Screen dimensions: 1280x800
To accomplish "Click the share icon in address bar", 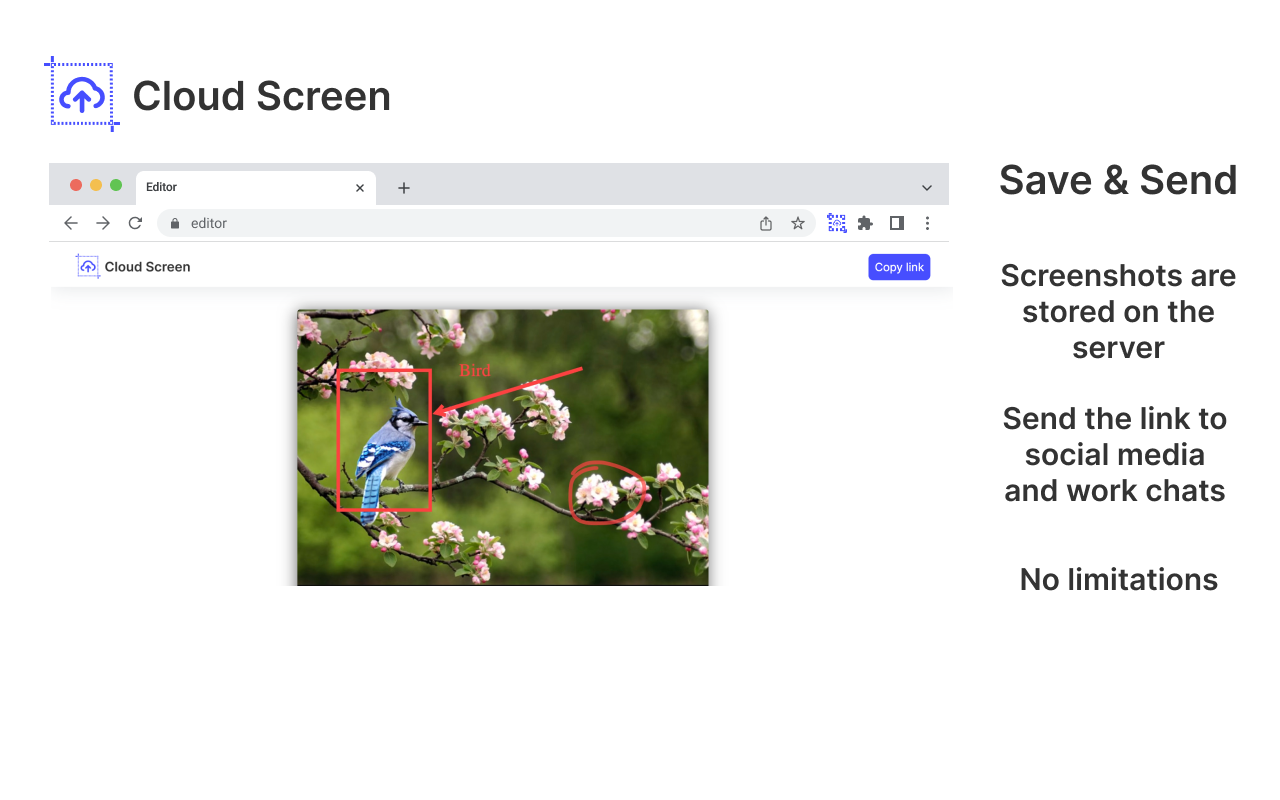I will [766, 223].
